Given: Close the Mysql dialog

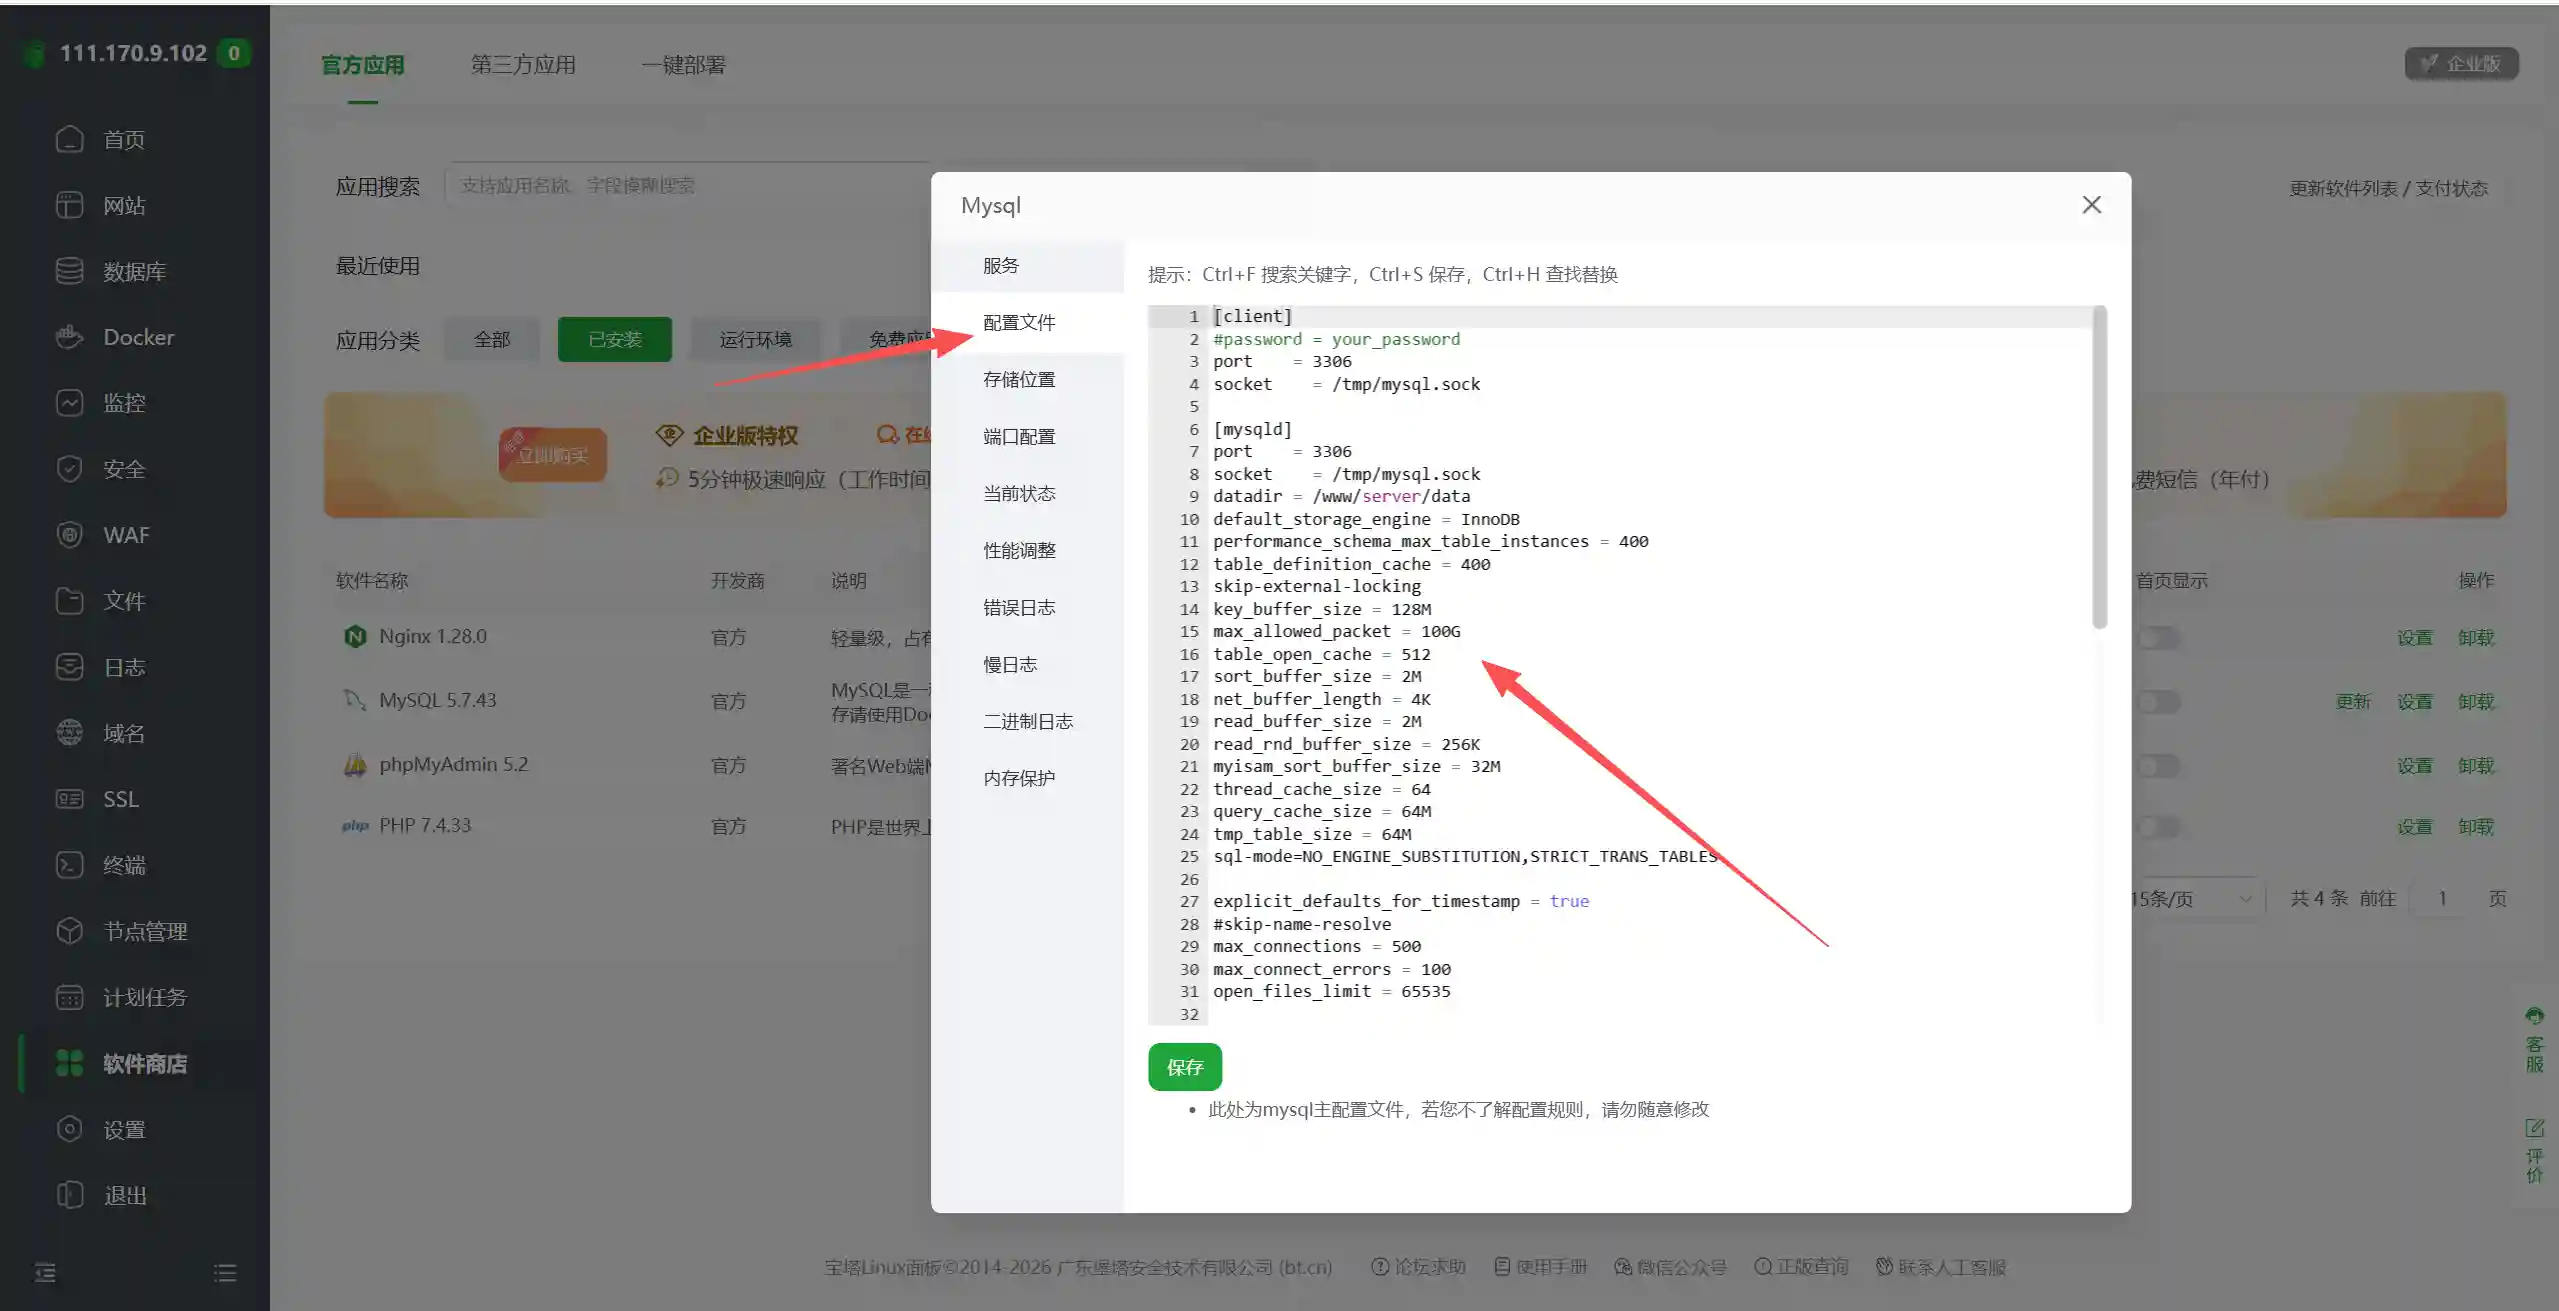Looking at the screenshot, I should tap(2091, 205).
